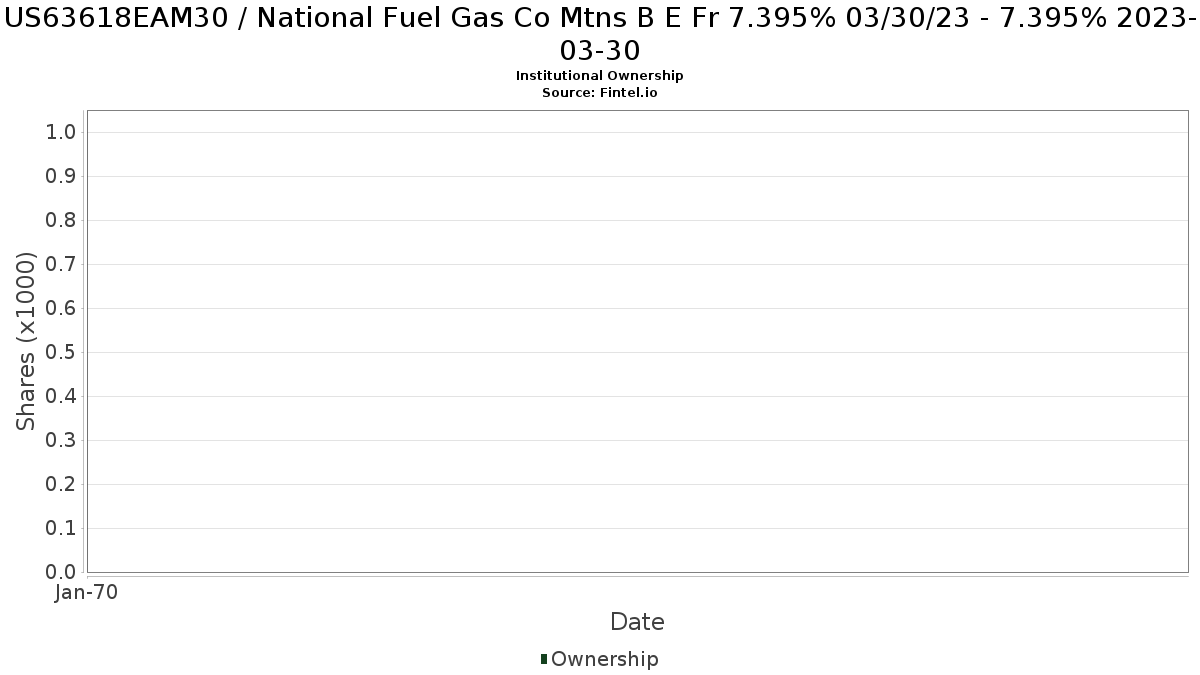Click the Jan-70 x-axis tick label
This screenshot has height=675, width=1200.
[87, 593]
